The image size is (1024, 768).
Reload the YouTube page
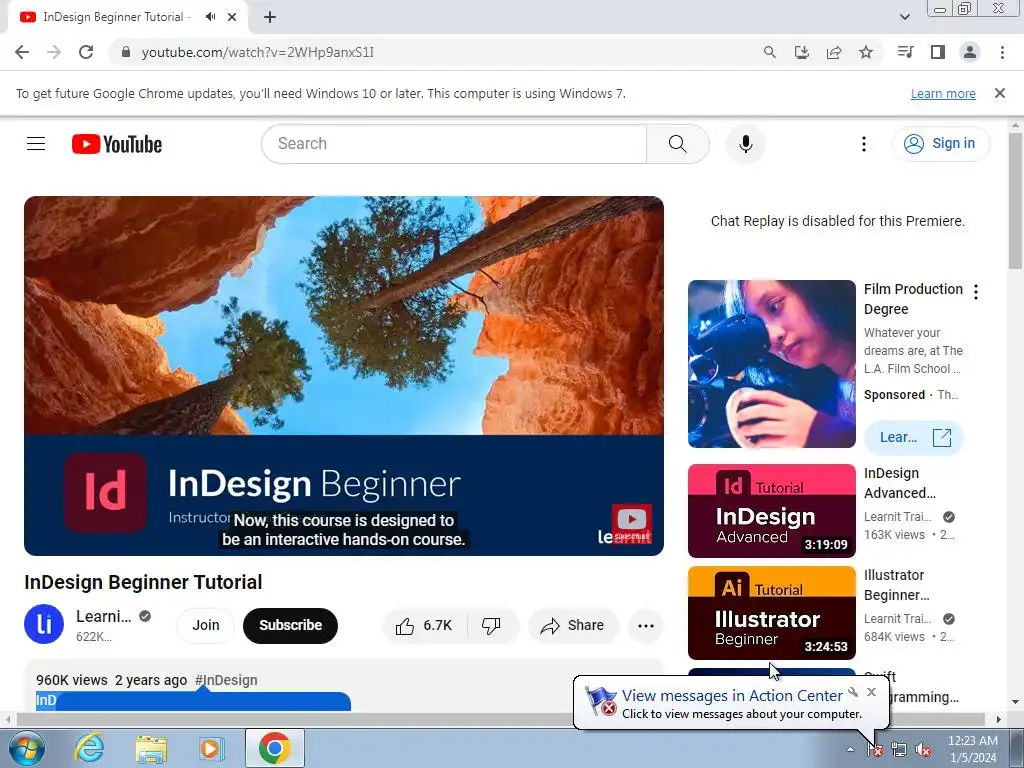(x=86, y=52)
